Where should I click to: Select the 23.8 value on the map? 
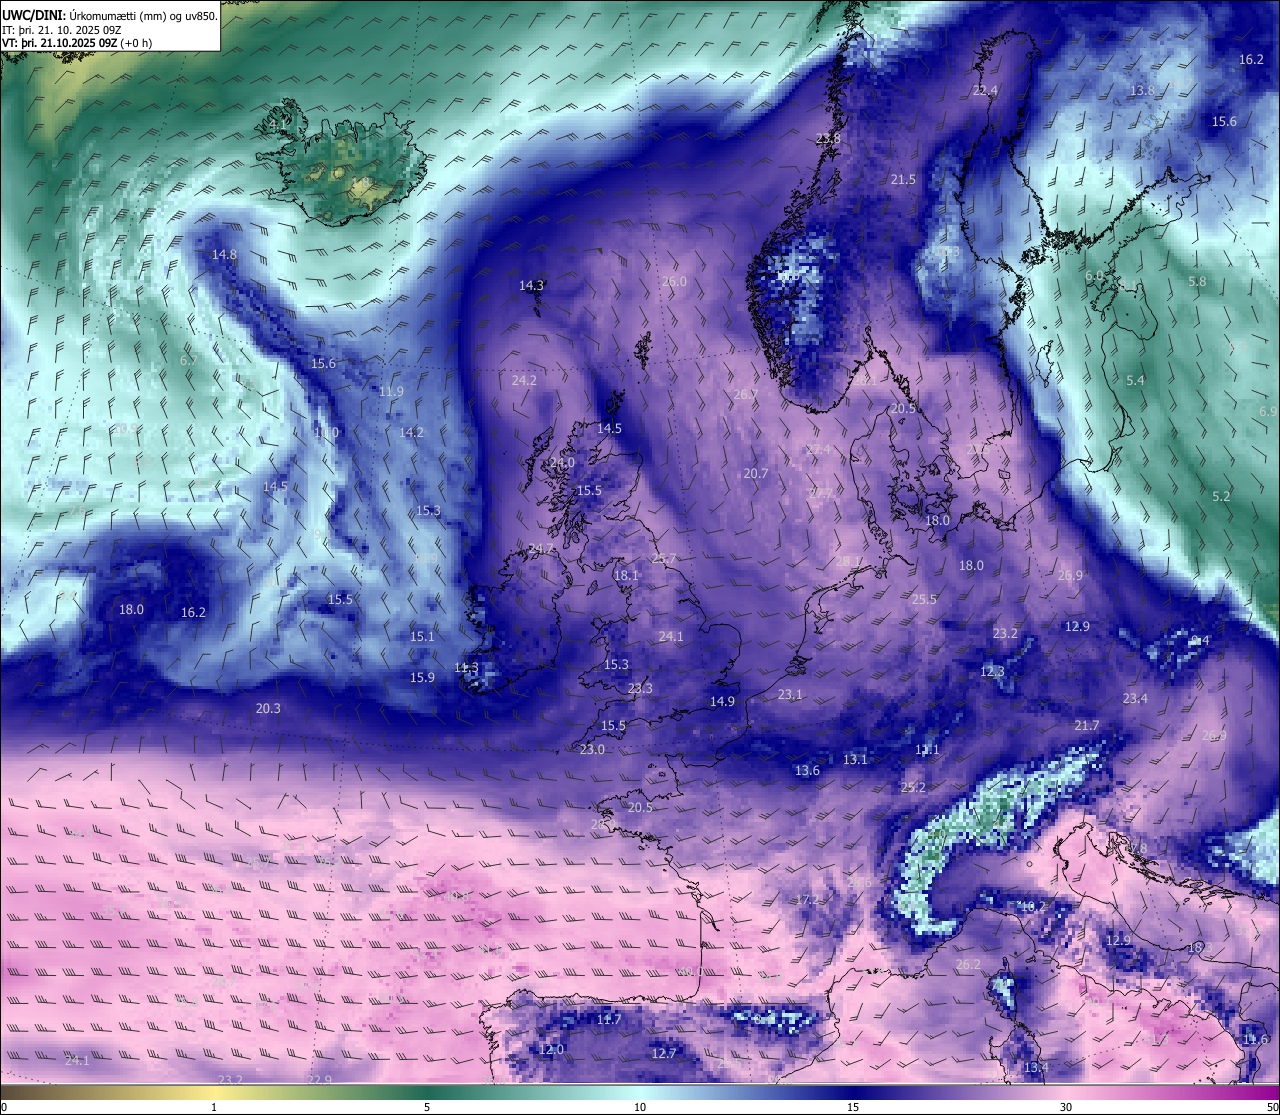click(x=828, y=138)
